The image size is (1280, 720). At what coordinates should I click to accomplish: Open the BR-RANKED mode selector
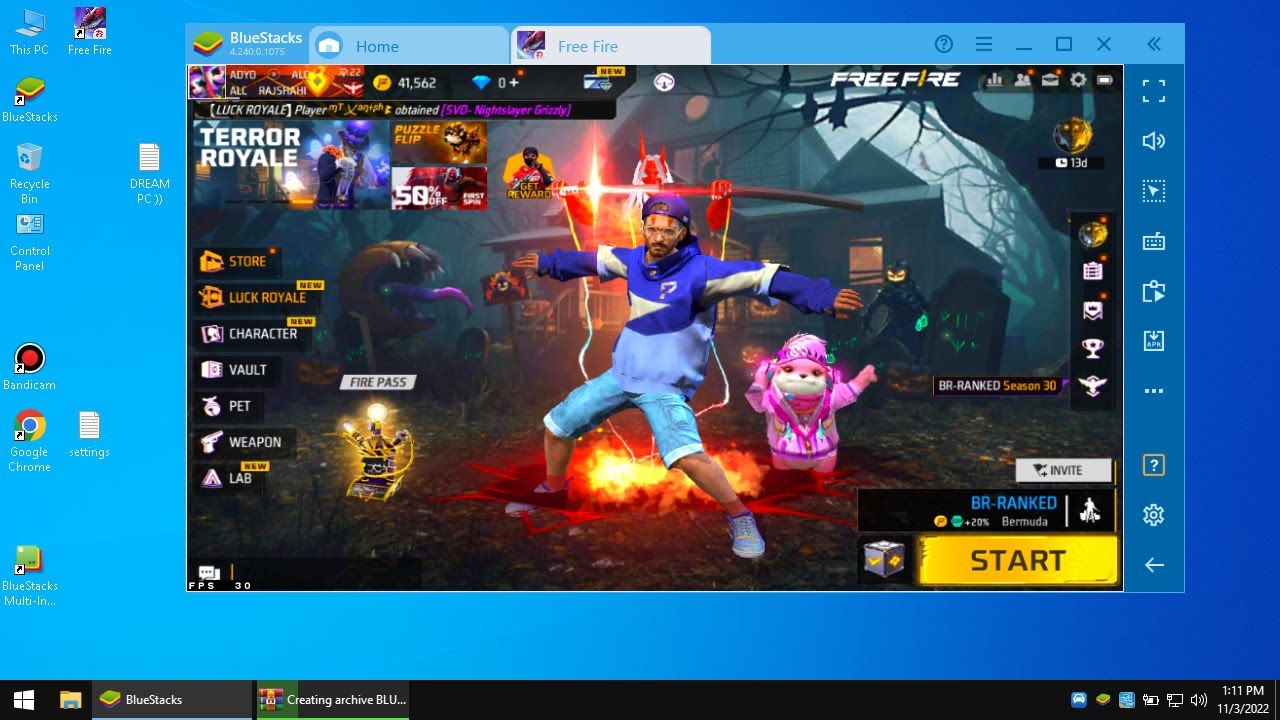[x=986, y=511]
